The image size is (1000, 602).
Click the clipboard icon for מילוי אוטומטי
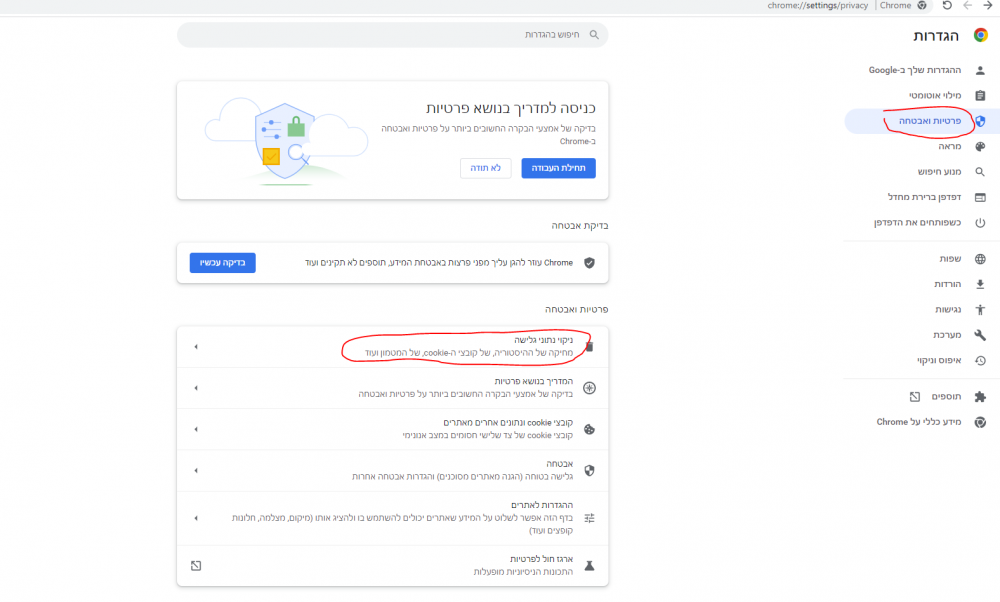pyautogui.click(x=980, y=96)
